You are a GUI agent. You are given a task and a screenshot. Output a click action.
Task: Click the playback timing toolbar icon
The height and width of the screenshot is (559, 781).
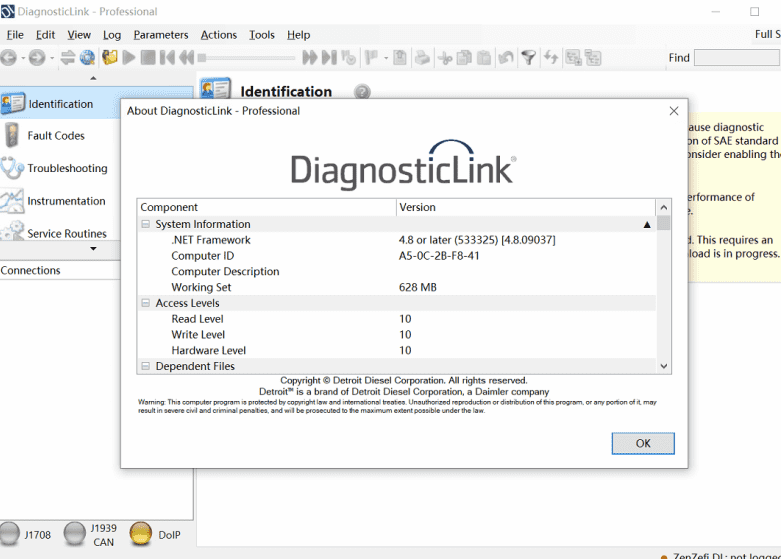[349, 58]
